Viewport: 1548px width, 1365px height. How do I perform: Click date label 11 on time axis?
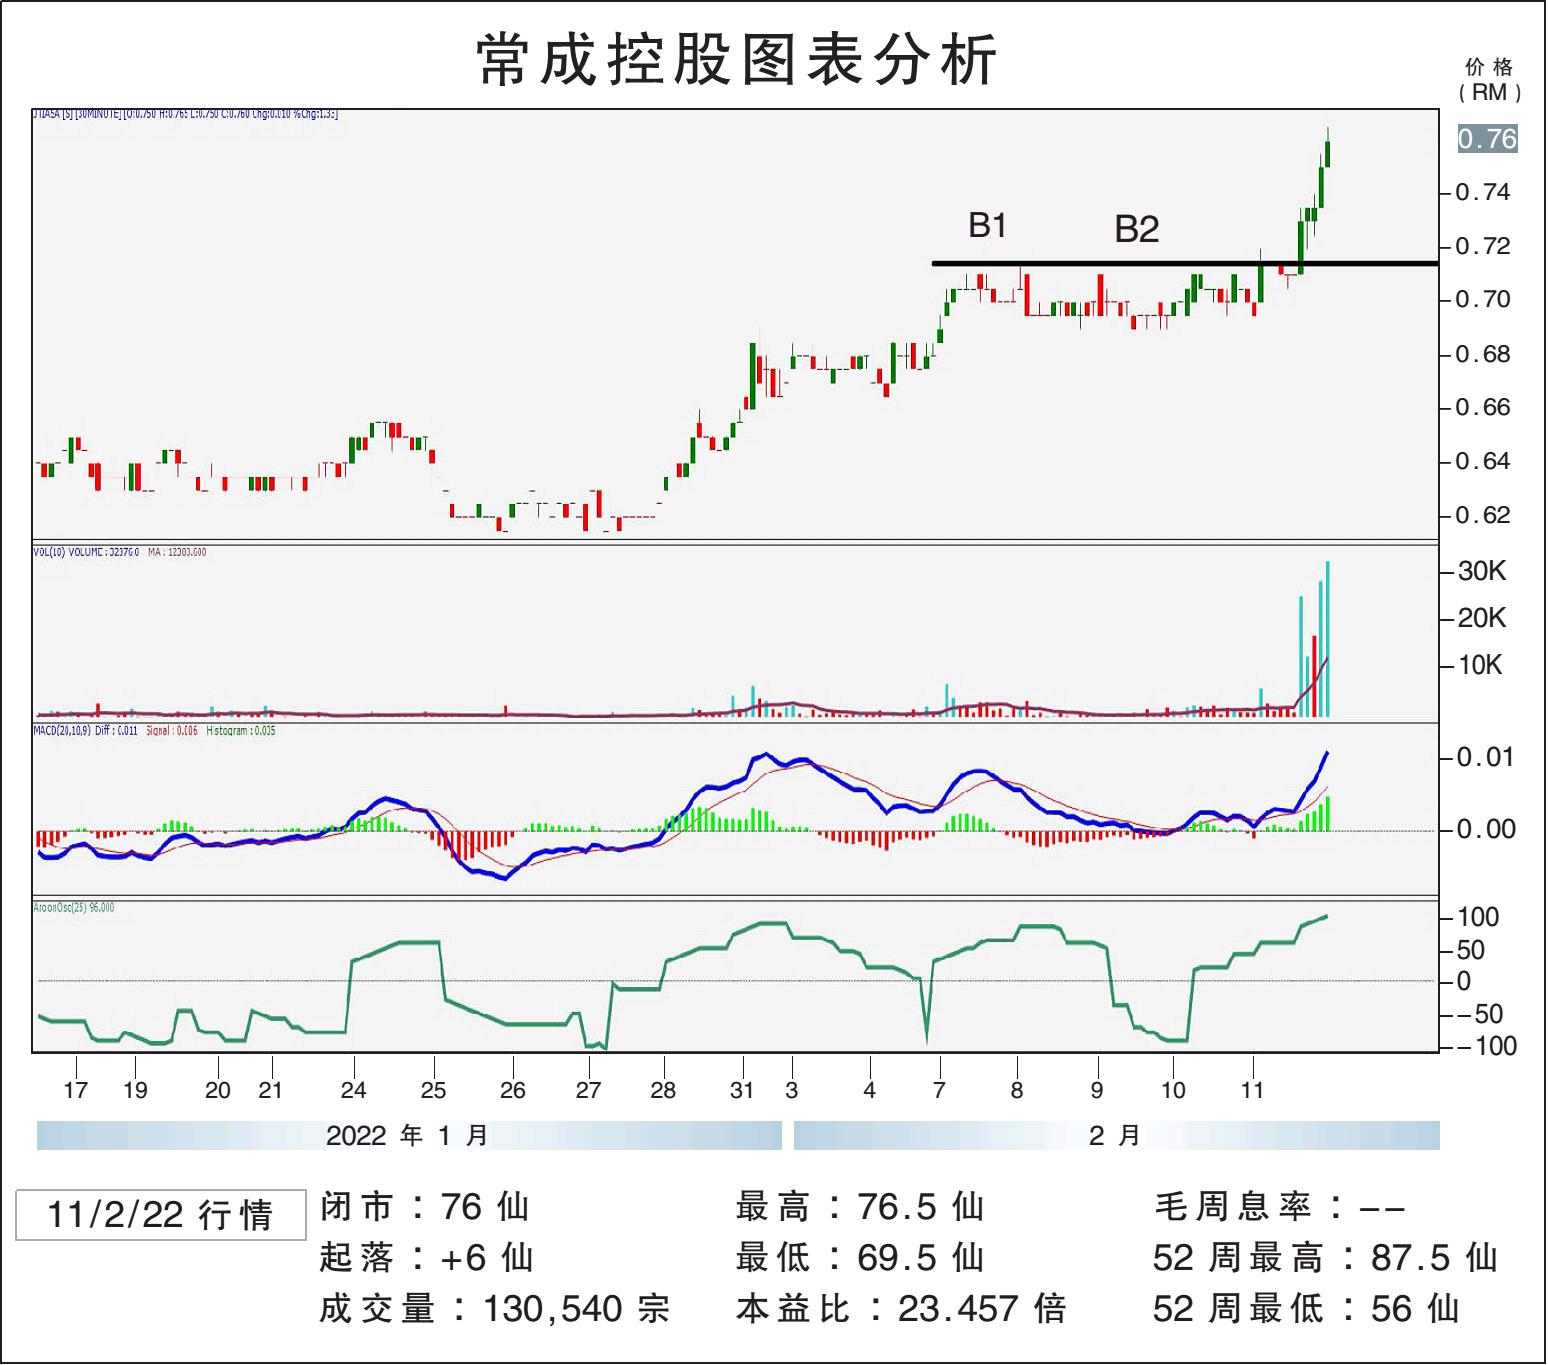(1252, 1090)
